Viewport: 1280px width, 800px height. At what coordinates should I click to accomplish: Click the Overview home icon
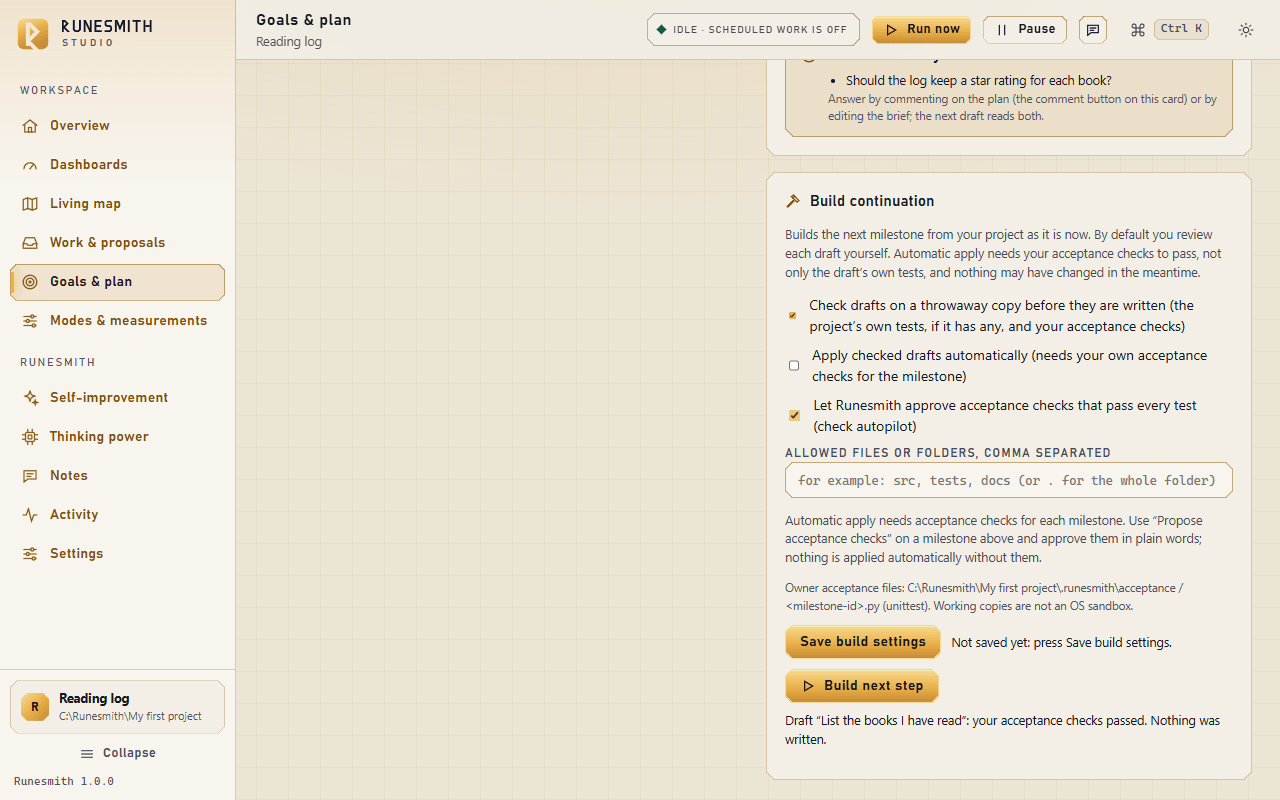tap(30, 125)
